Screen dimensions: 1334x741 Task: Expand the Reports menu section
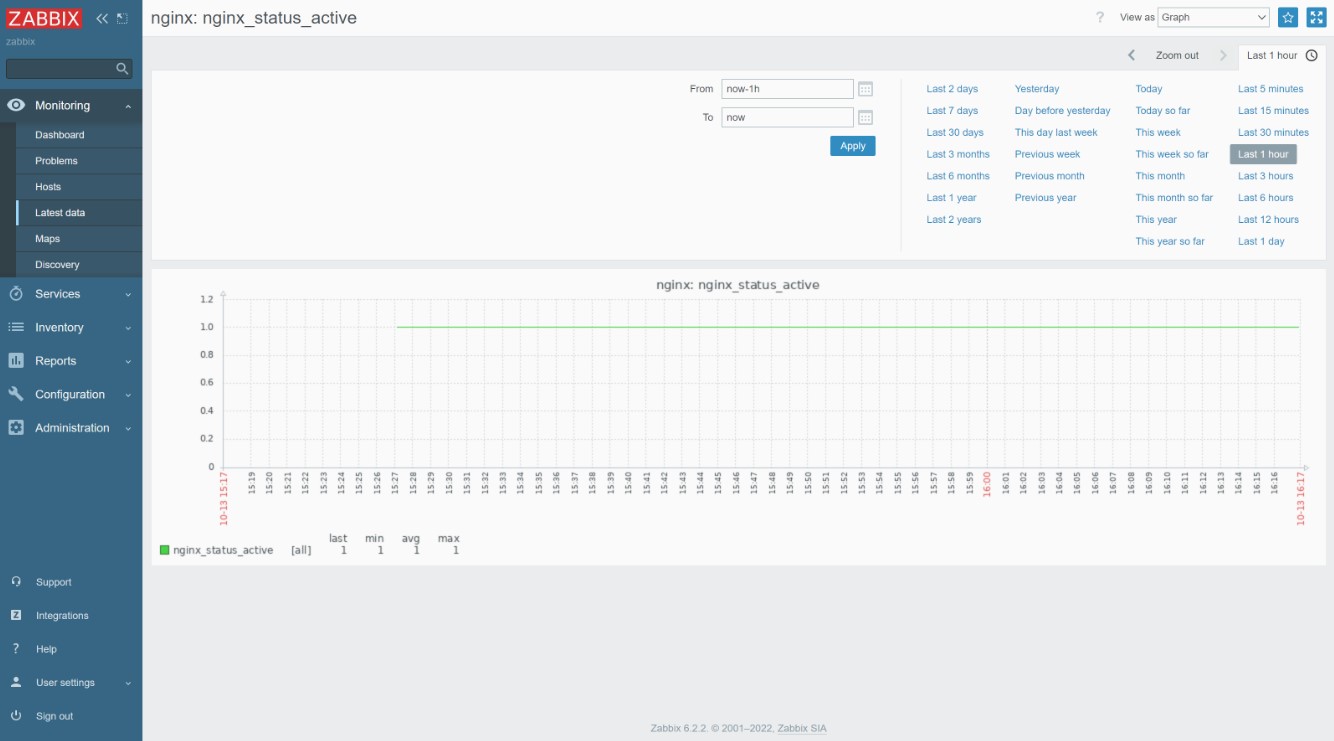[x=128, y=362]
